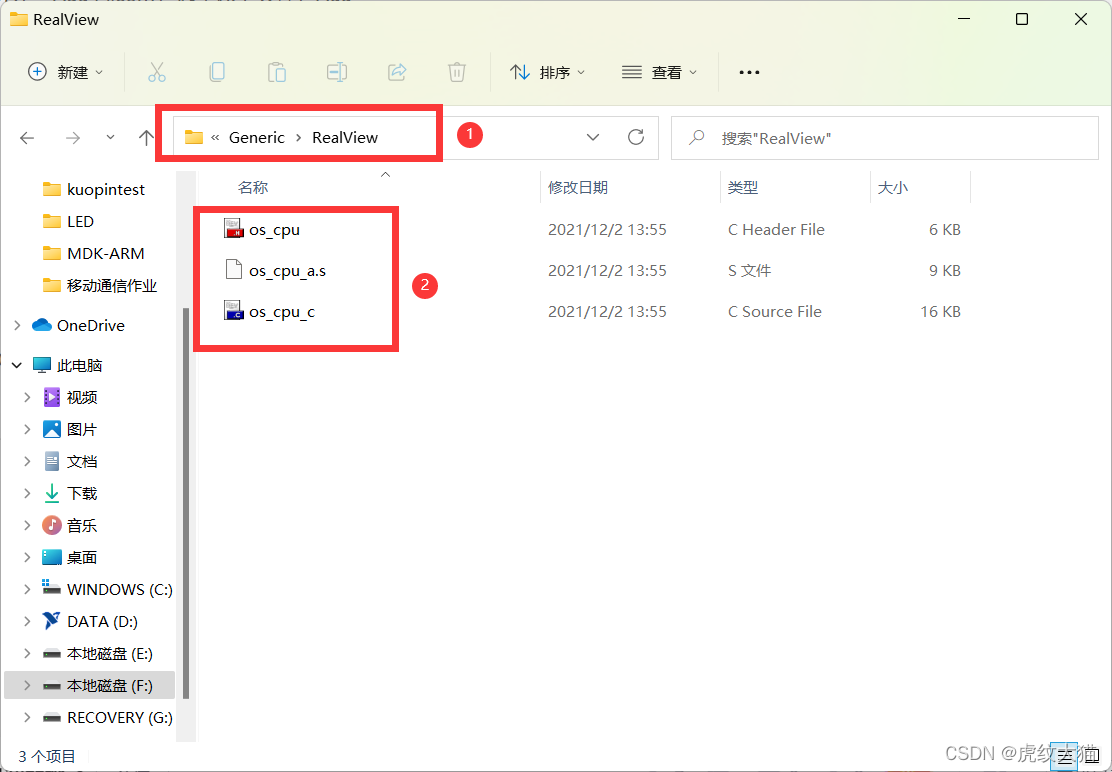Sort by 修改日期 column header
This screenshot has width=1112, height=772.
(578, 187)
